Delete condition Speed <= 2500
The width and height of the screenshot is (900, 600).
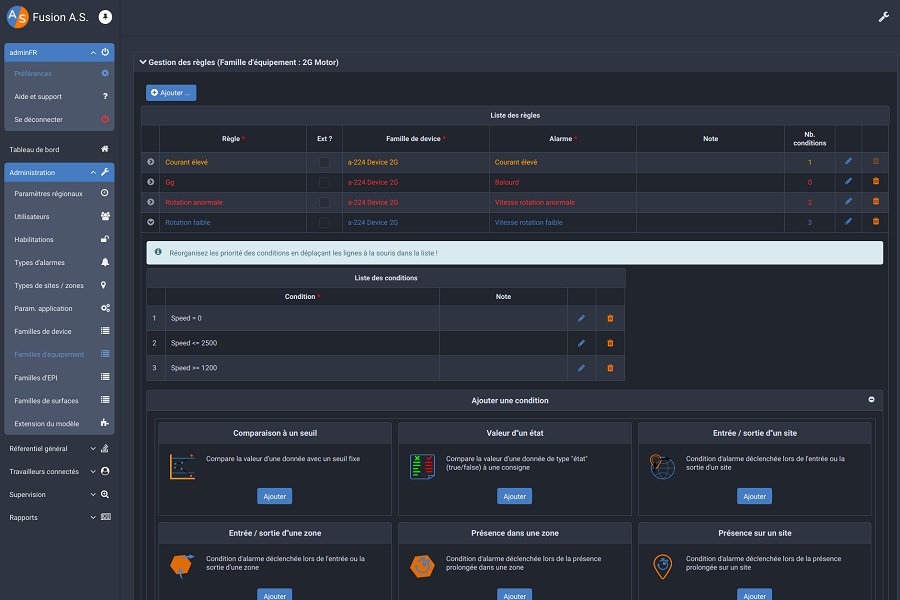pos(610,343)
